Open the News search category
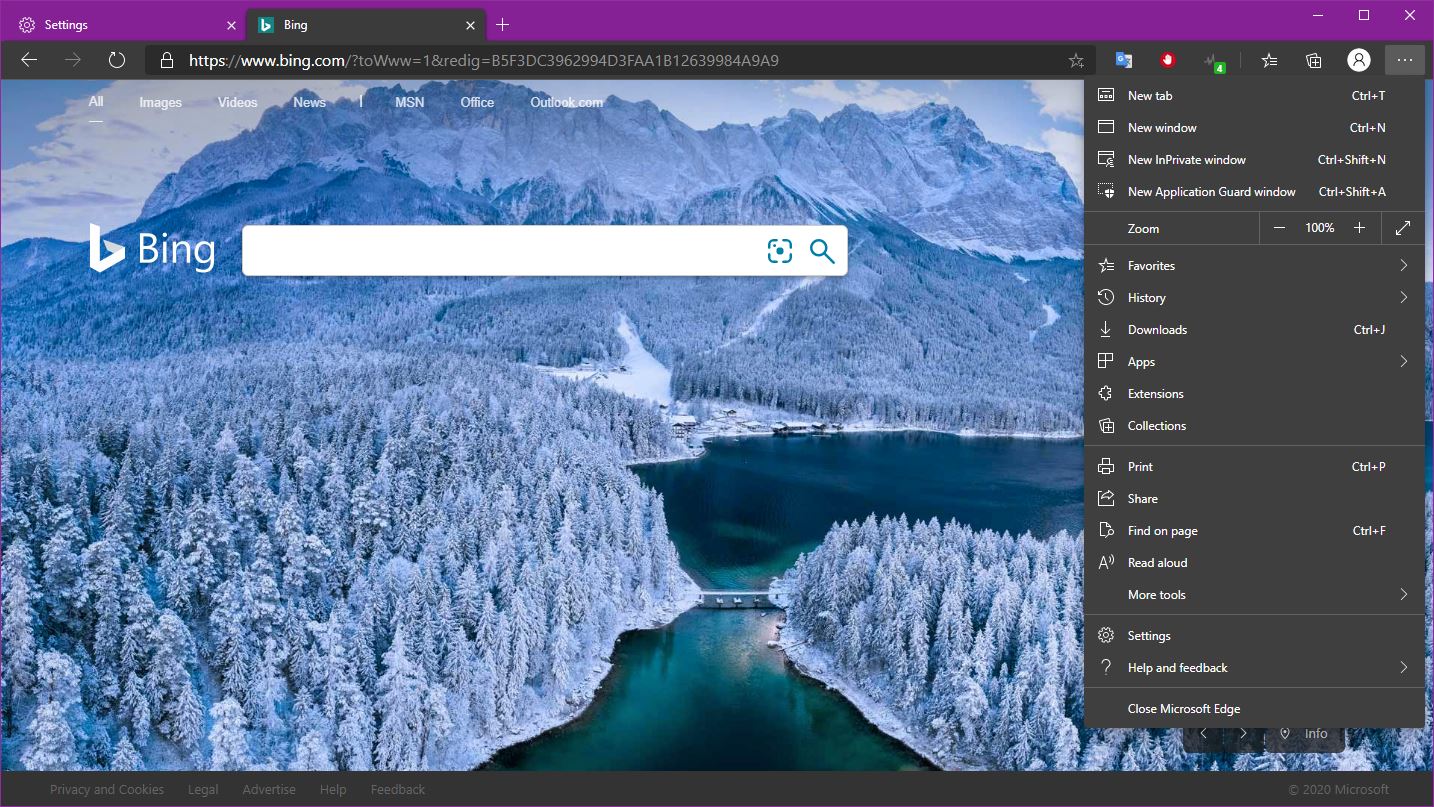Viewport: 1434px width, 807px height. pos(309,102)
